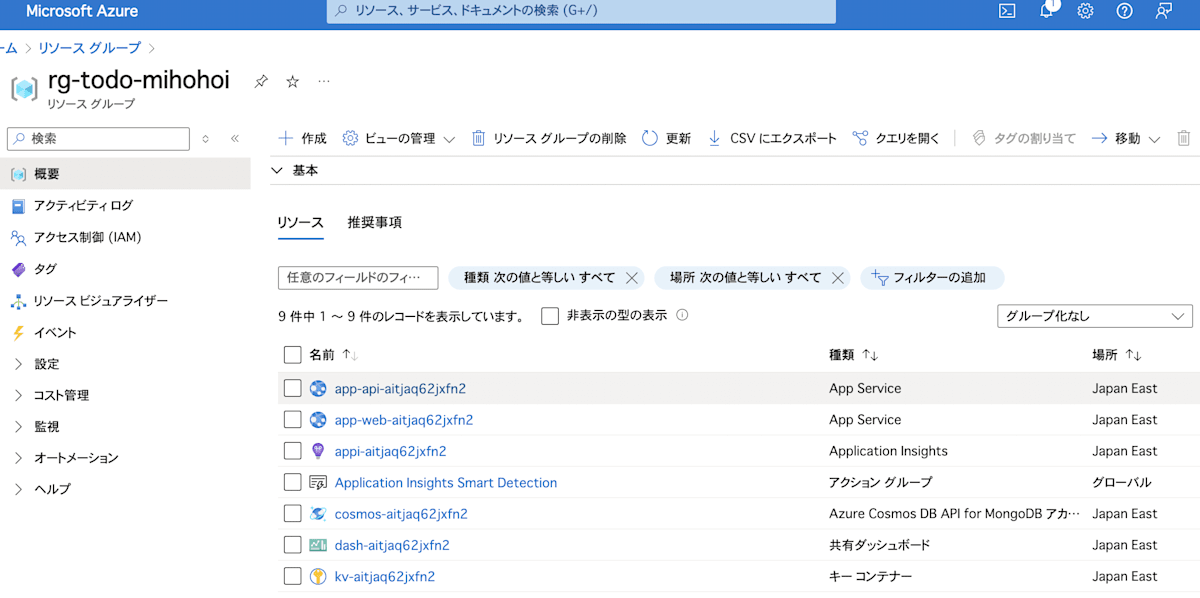The width and height of the screenshot is (1200, 598).
Task: Click the 更新 refresh button
Action: click(666, 138)
